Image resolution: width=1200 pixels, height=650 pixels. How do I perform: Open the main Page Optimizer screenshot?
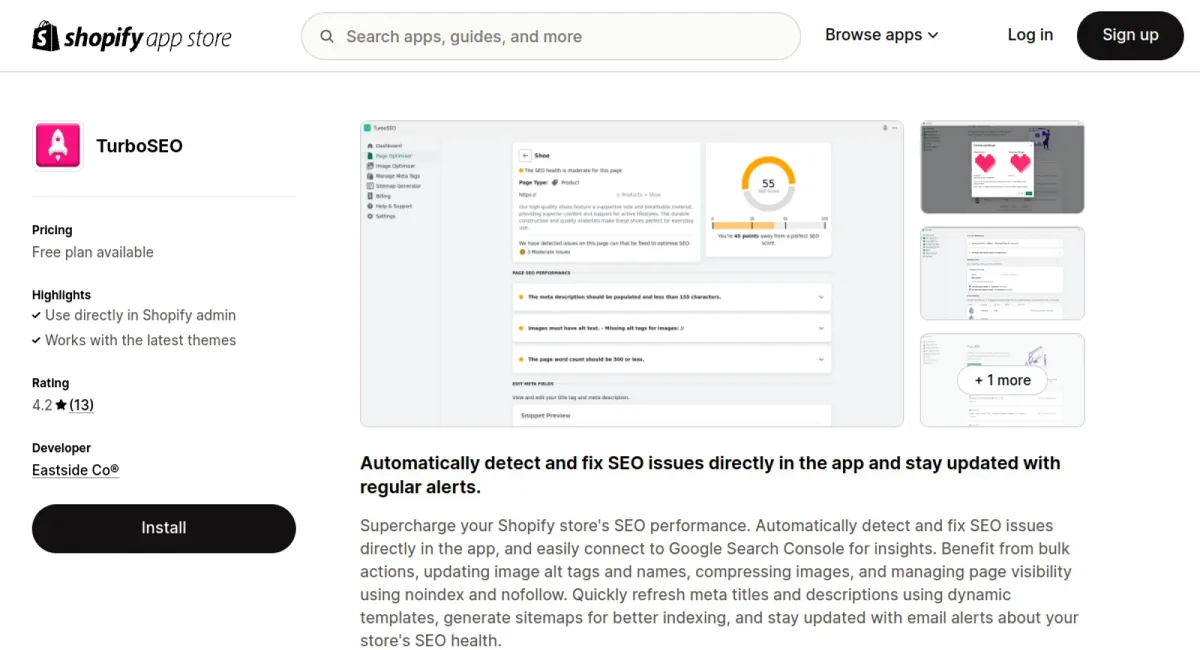tap(632, 274)
